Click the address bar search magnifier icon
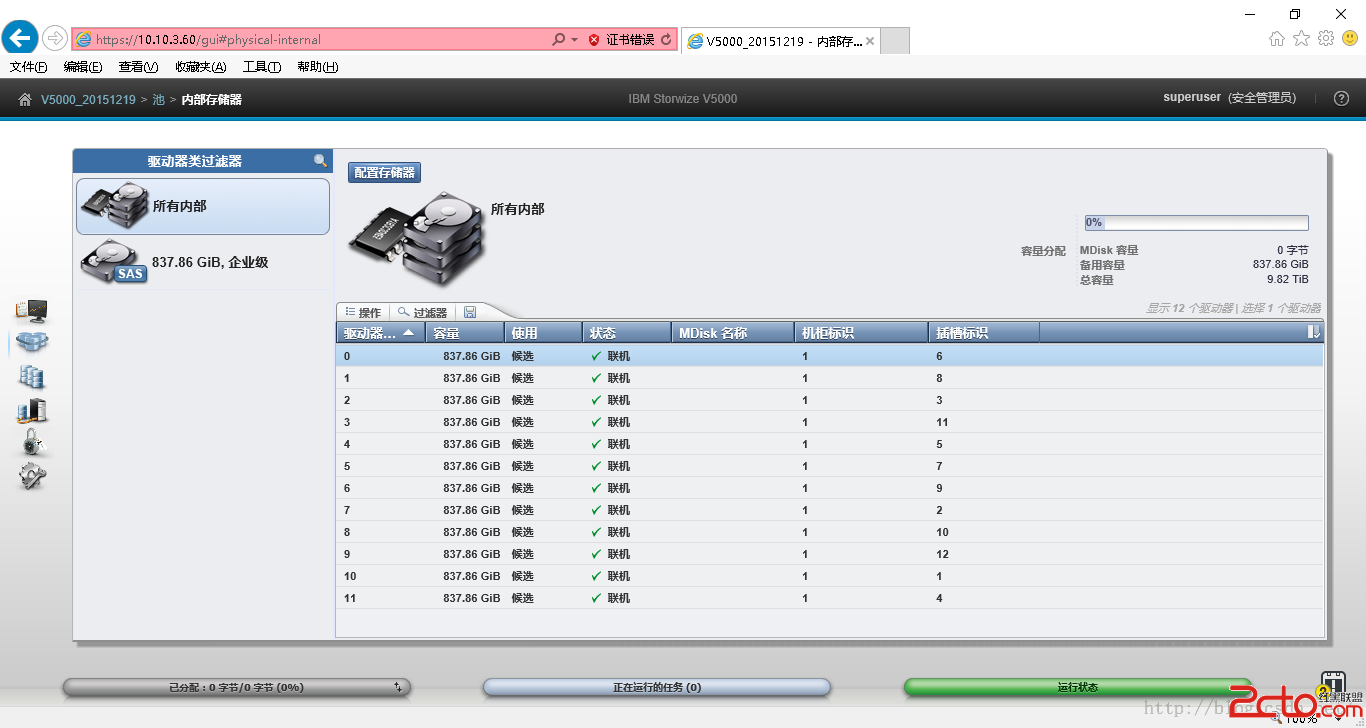The image size is (1366, 728). pos(559,40)
